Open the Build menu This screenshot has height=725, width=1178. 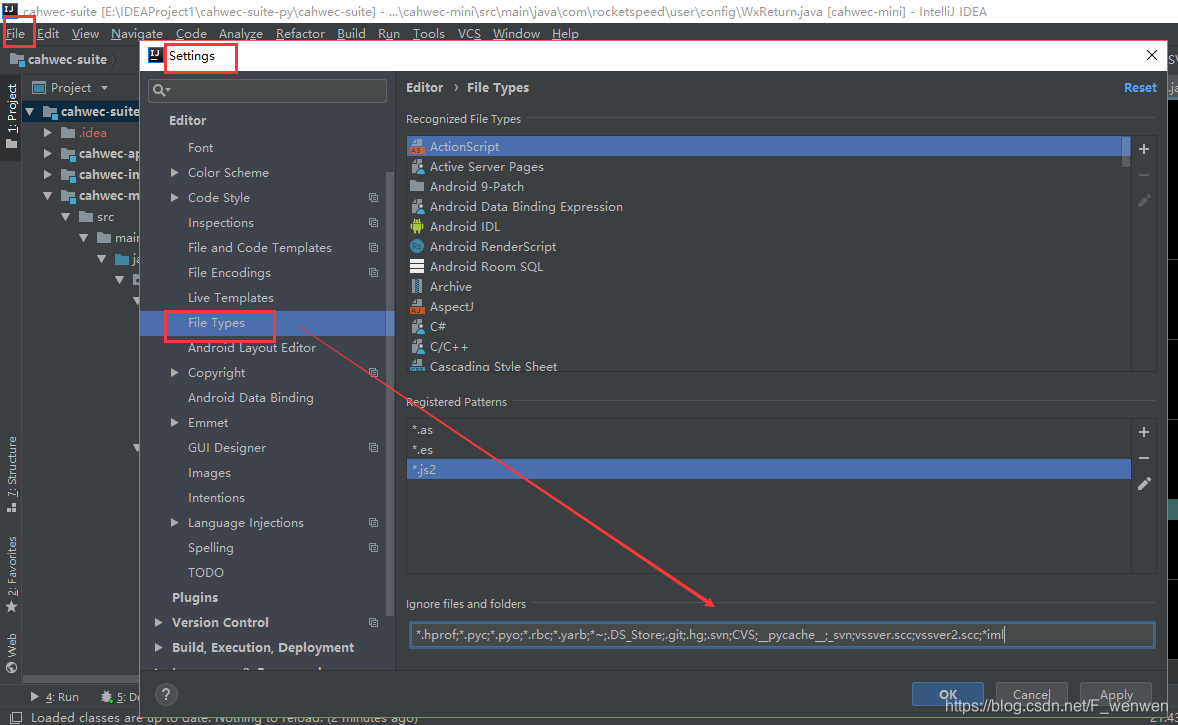point(351,34)
